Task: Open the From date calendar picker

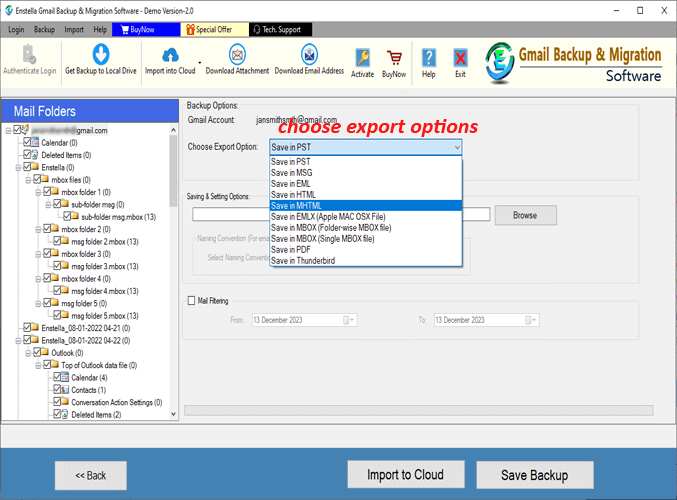Action: click(x=348, y=320)
